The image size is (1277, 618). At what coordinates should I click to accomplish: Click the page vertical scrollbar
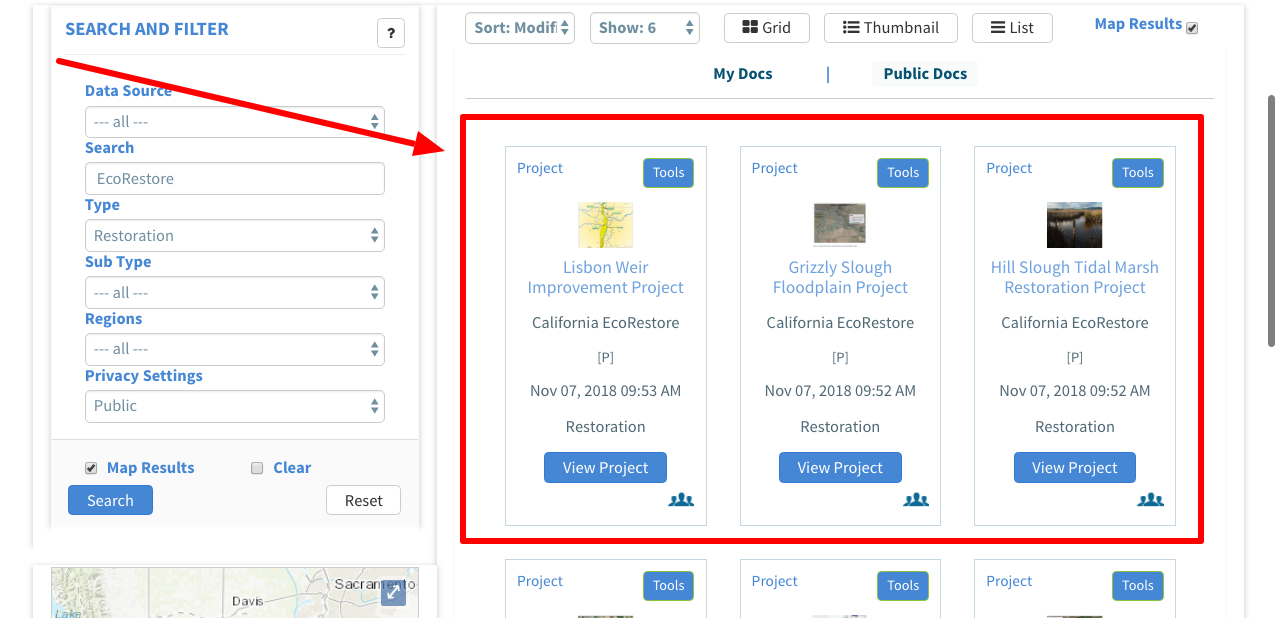[1271, 220]
